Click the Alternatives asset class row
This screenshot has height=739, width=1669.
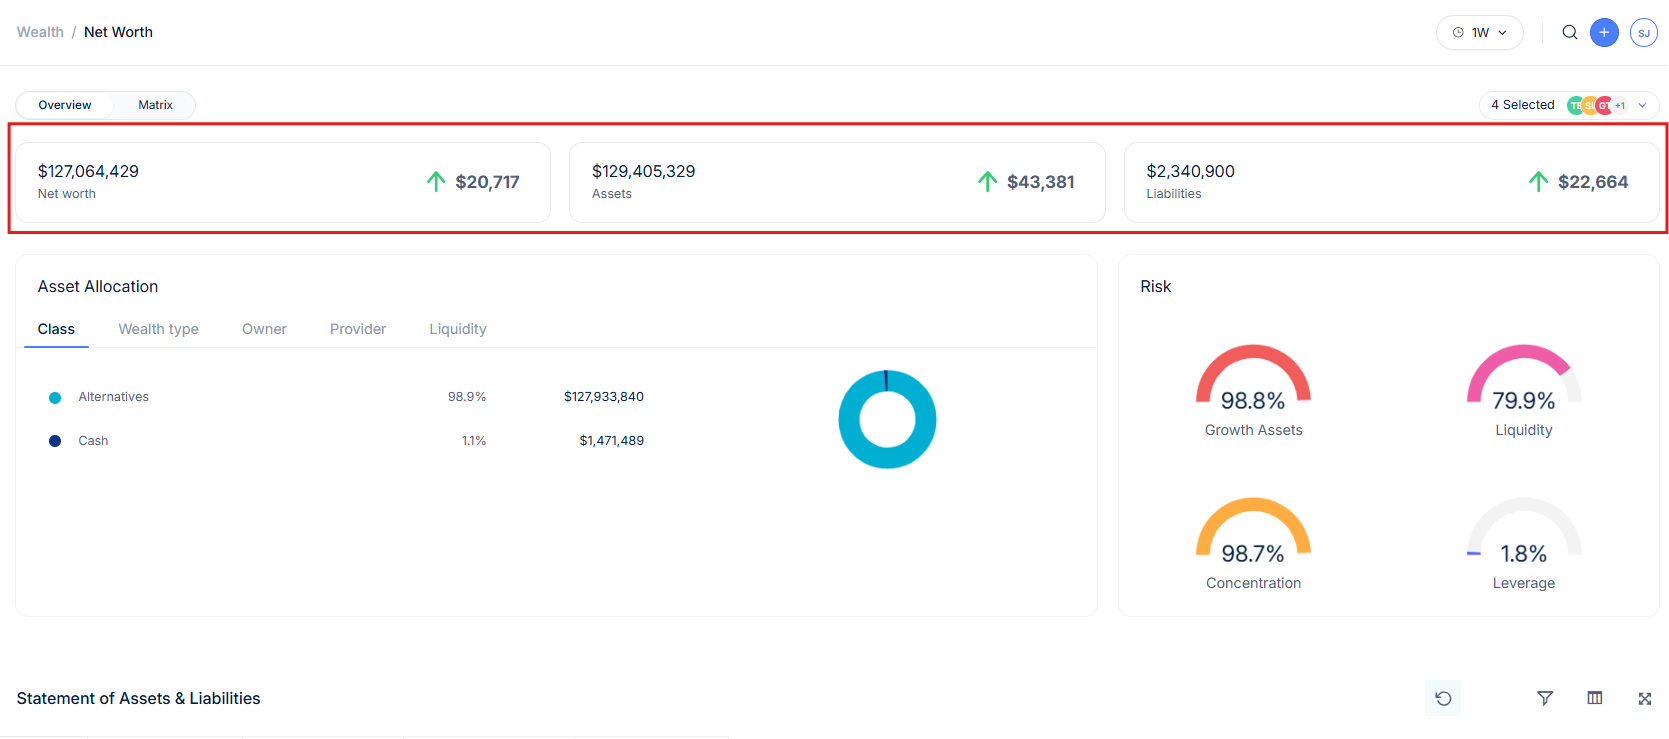[114, 397]
